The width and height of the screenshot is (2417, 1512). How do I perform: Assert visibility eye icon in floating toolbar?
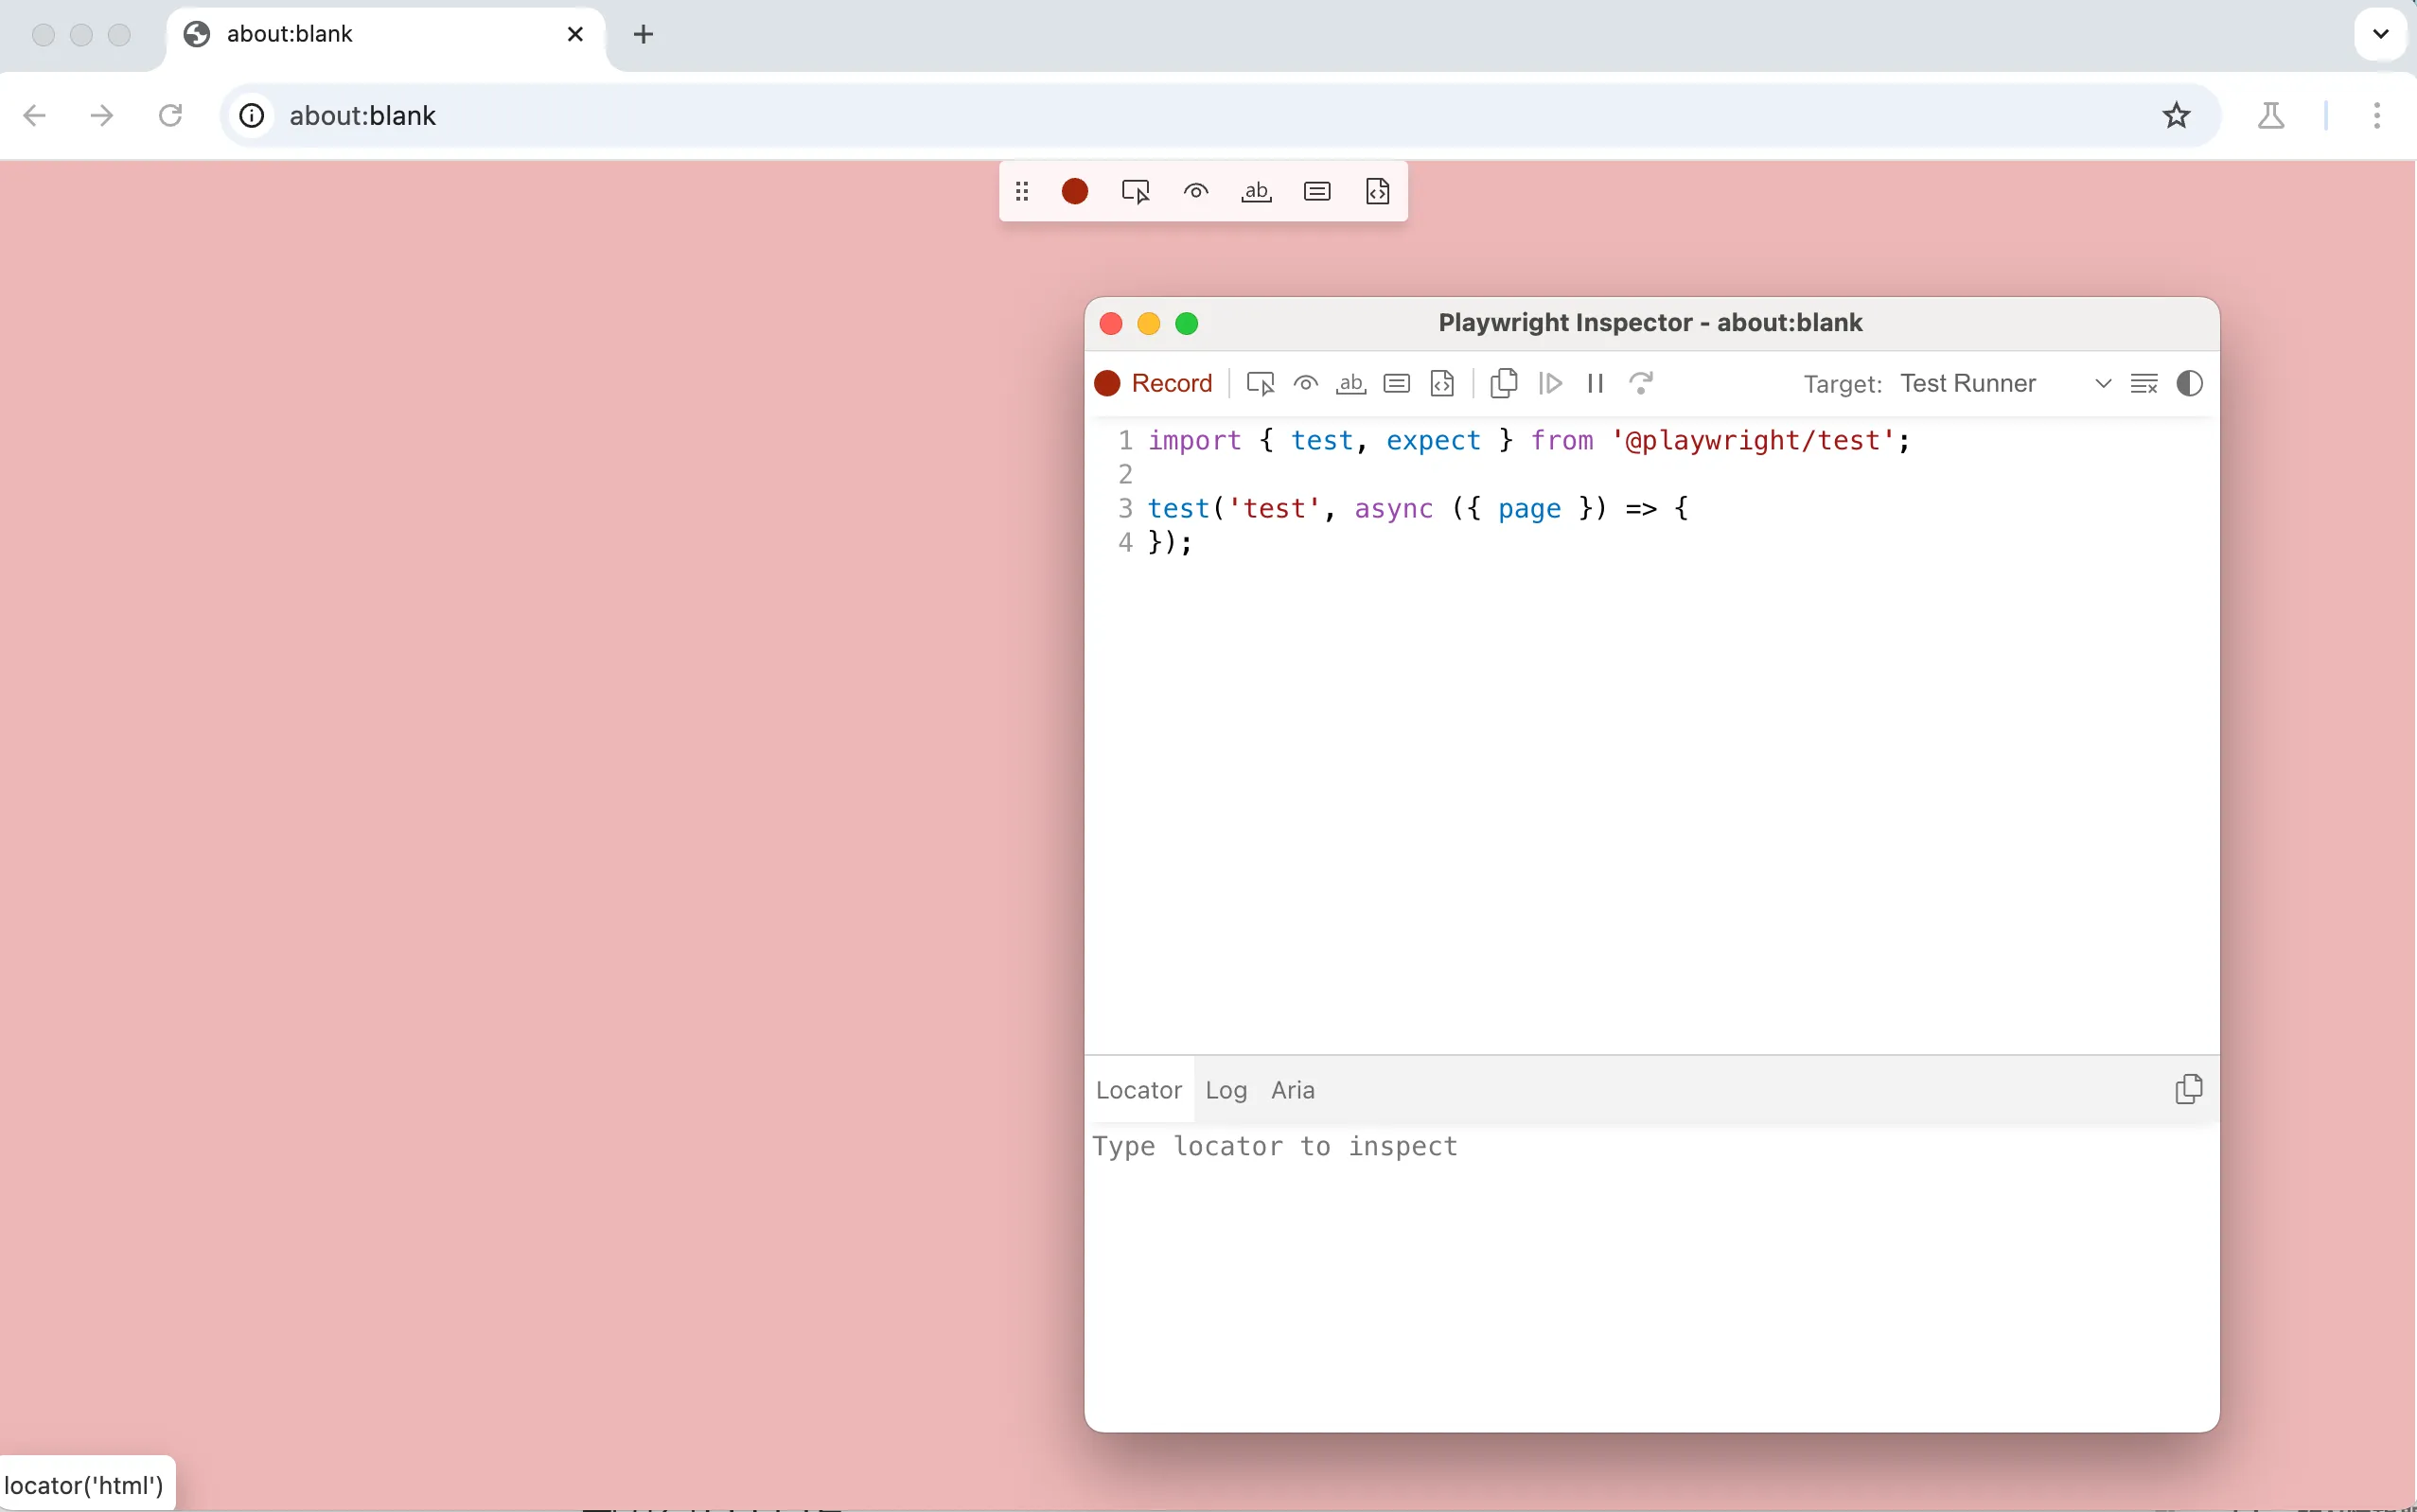1196,191
